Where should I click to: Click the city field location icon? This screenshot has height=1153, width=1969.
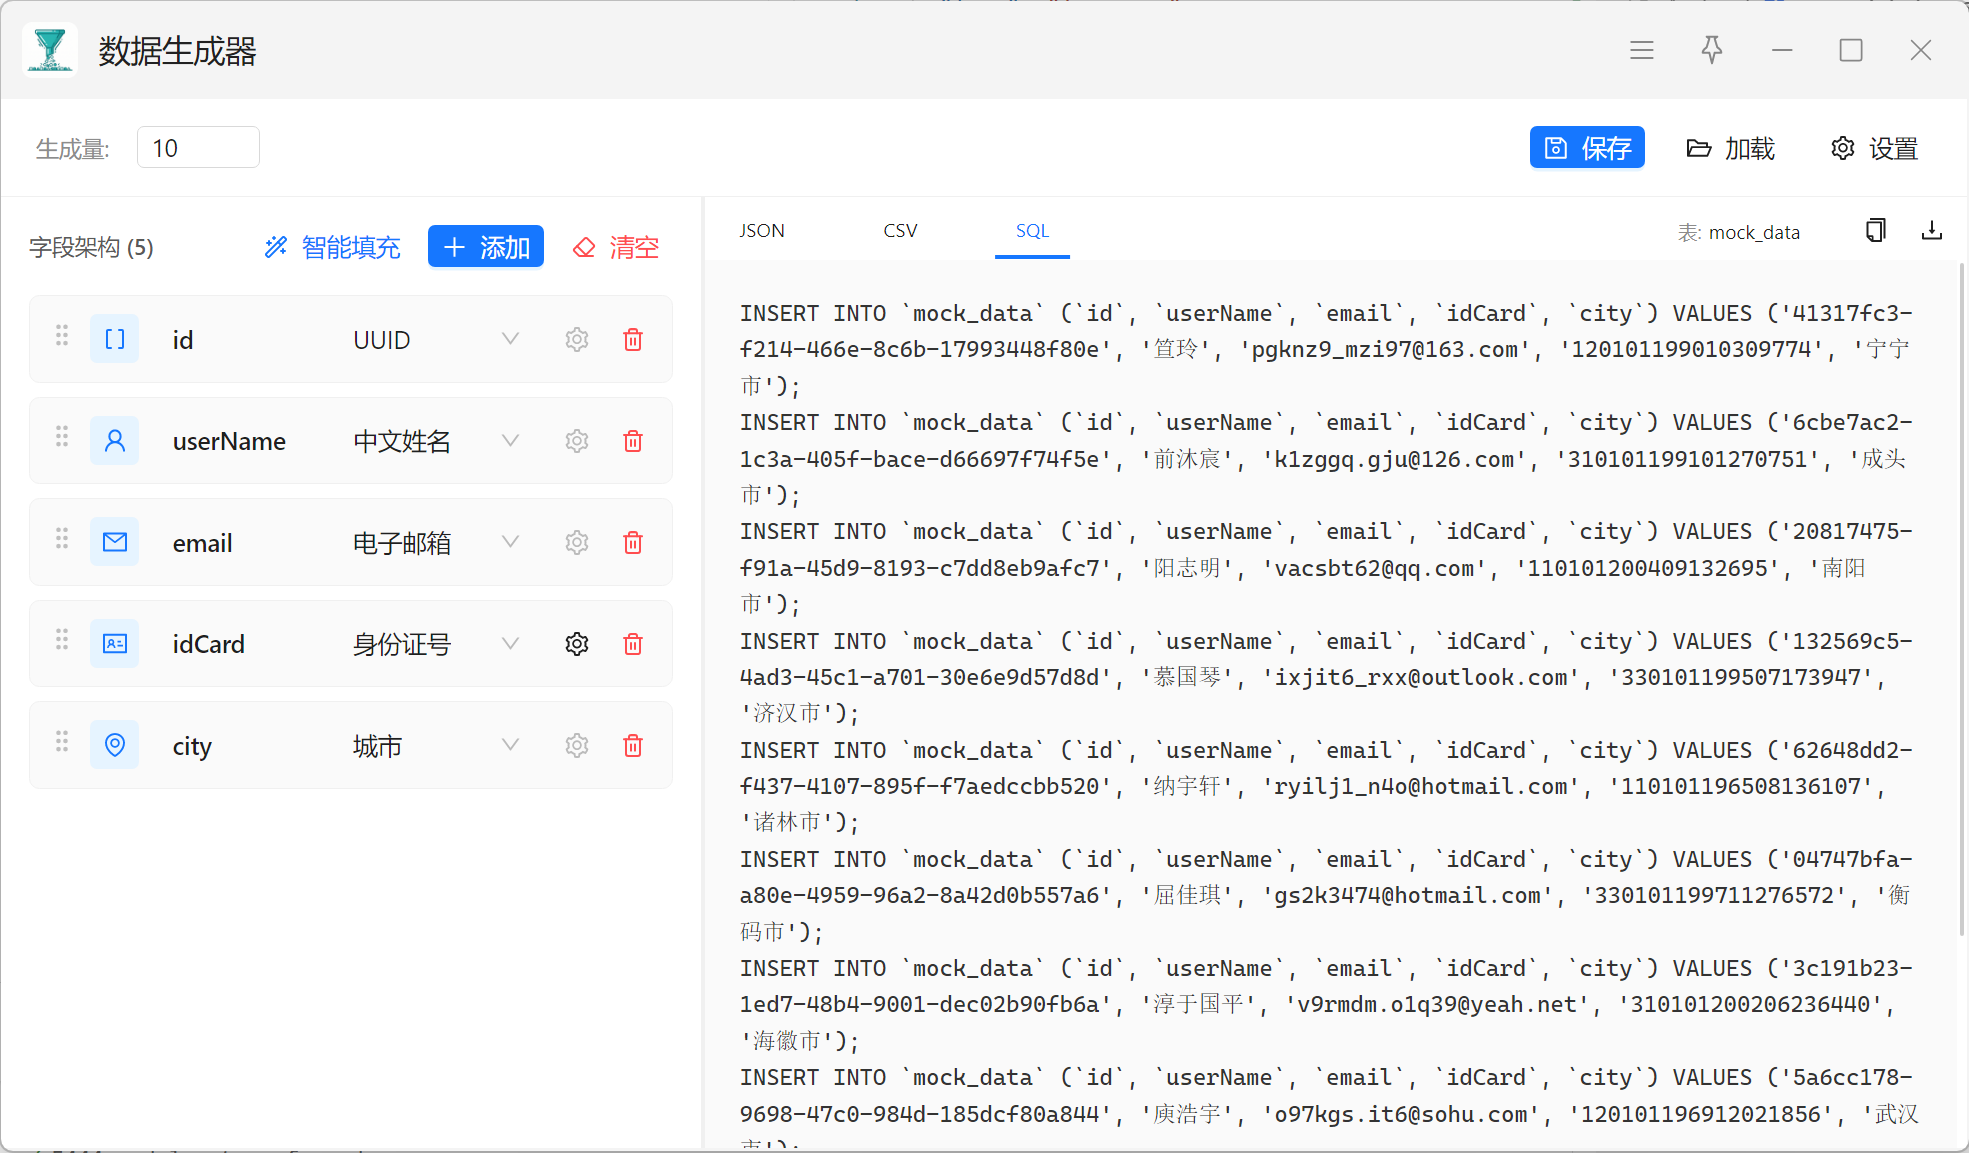click(115, 745)
